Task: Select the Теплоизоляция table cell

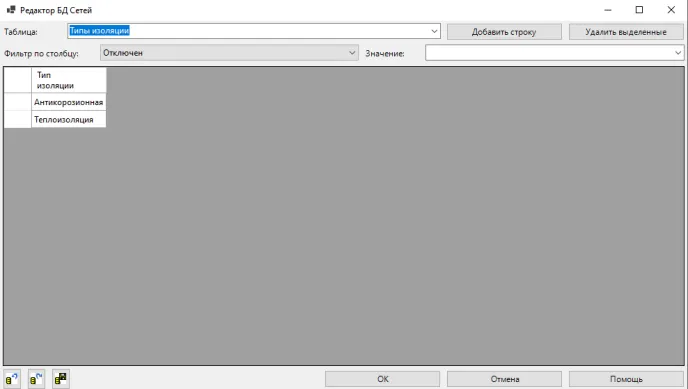Action: [x=68, y=119]
